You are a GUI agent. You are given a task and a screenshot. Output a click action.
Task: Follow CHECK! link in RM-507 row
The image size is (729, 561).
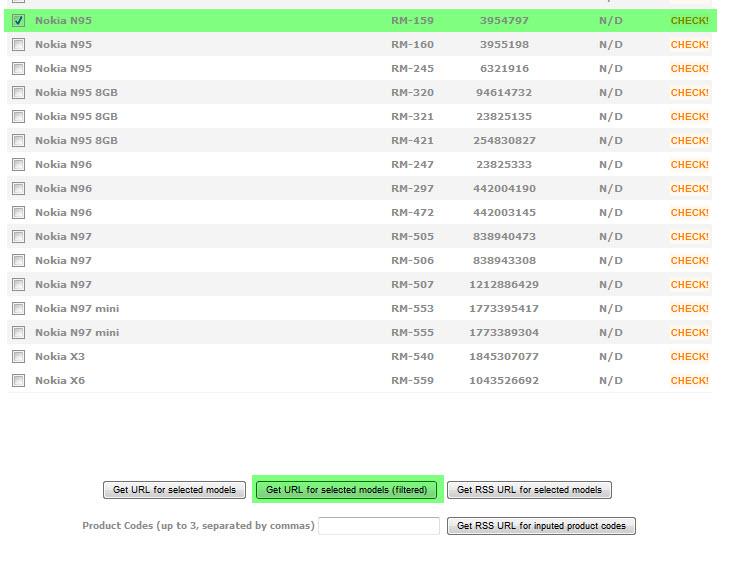coord(689,284)
